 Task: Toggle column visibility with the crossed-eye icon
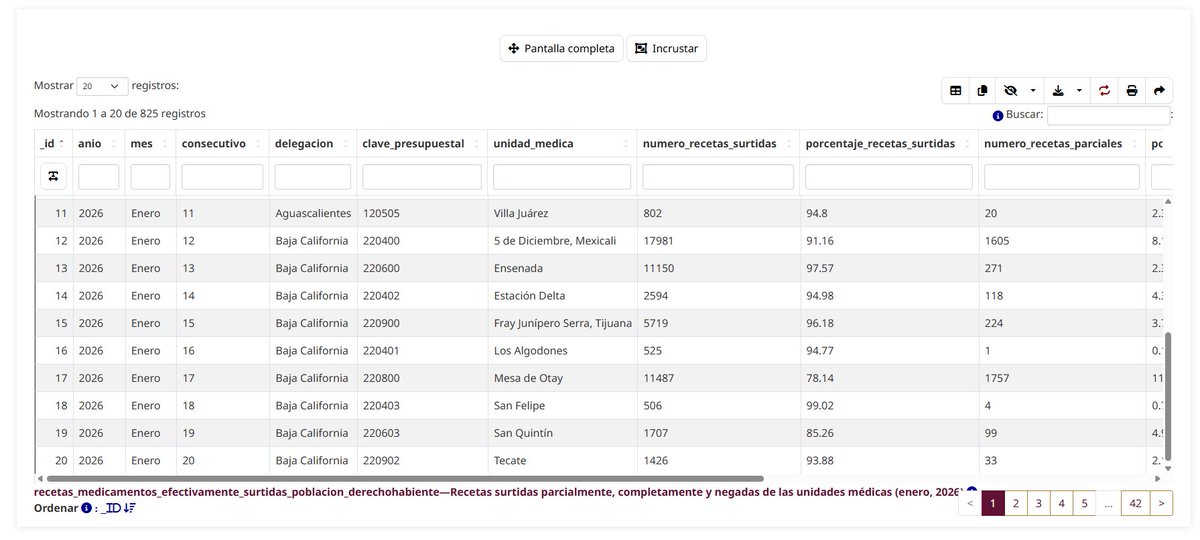coord(1009,90)
